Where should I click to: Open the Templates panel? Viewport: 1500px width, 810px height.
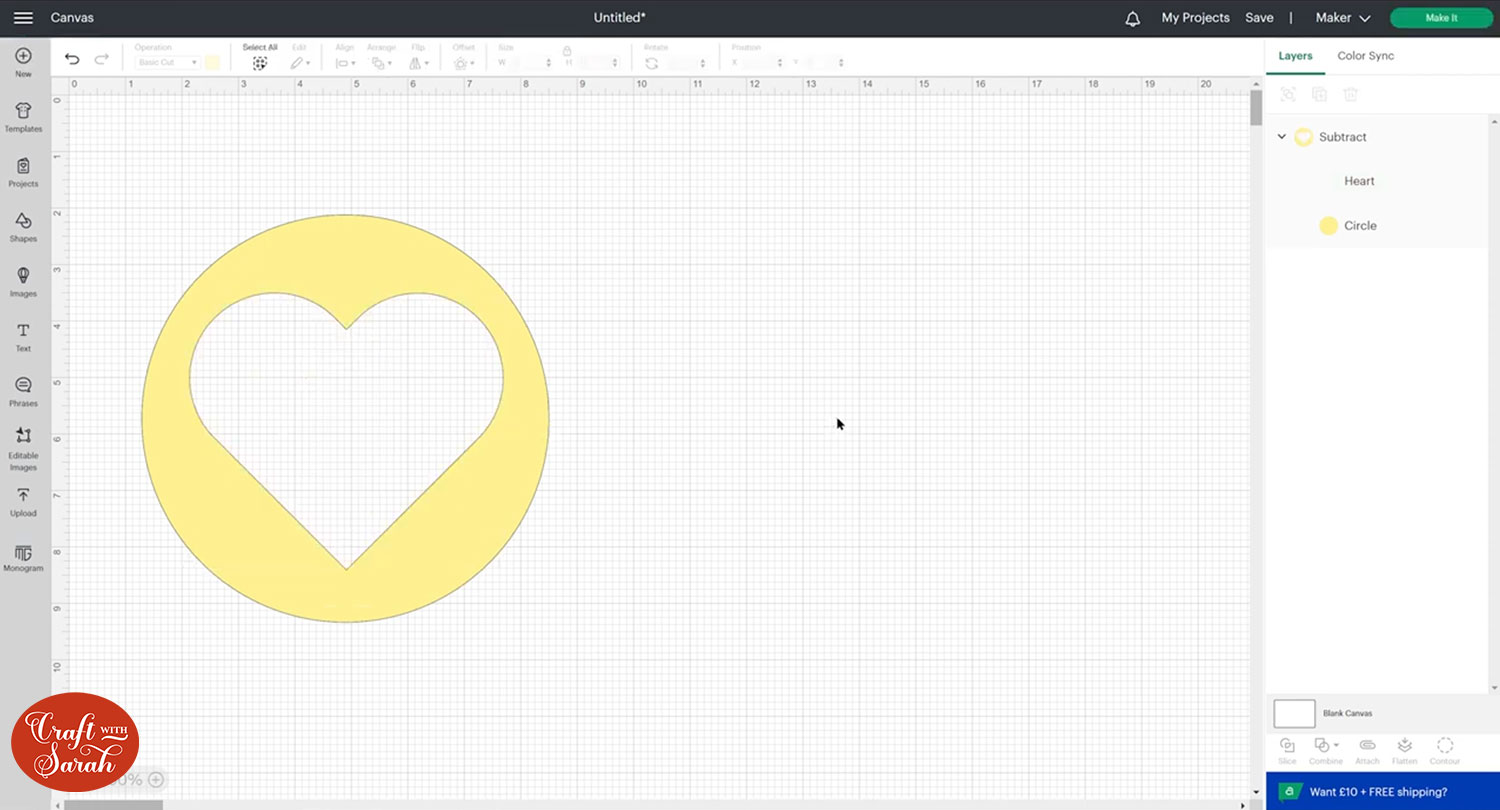point(23,117)
